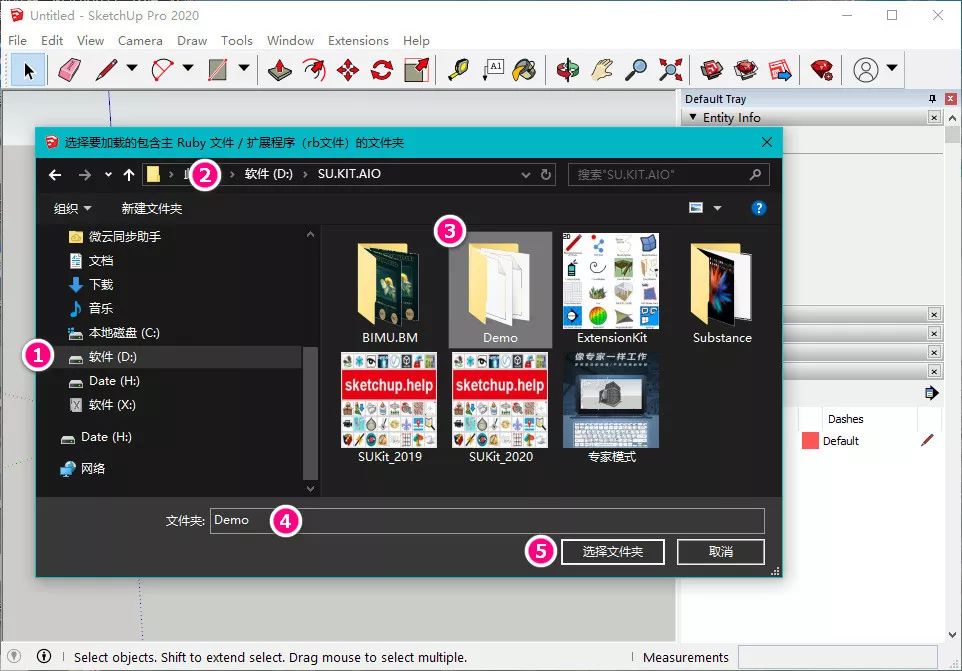This screenshot has width=962, height=671.
Task: Select the ExtensionKit folder
Action: pyautogui.click(x=612, y=290)
